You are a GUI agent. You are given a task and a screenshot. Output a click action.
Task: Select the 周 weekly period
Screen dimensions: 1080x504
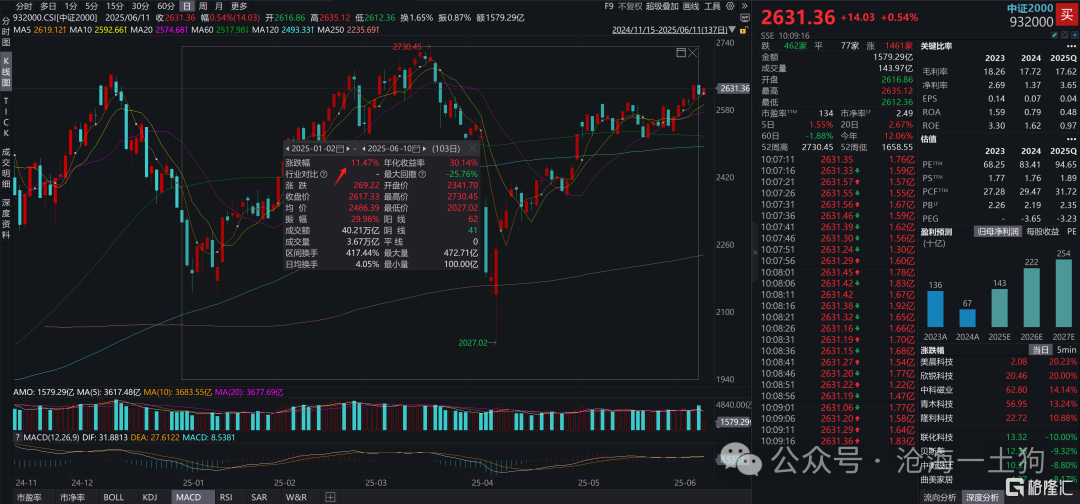click(x=203, y=6)
